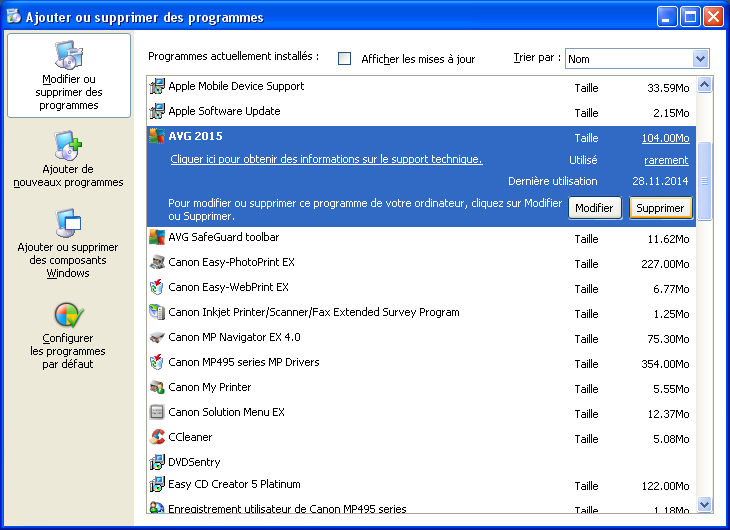The image size is (730, 530).
Task: Select Apple Mobile Device Support entry
Action: click(421, 87)
